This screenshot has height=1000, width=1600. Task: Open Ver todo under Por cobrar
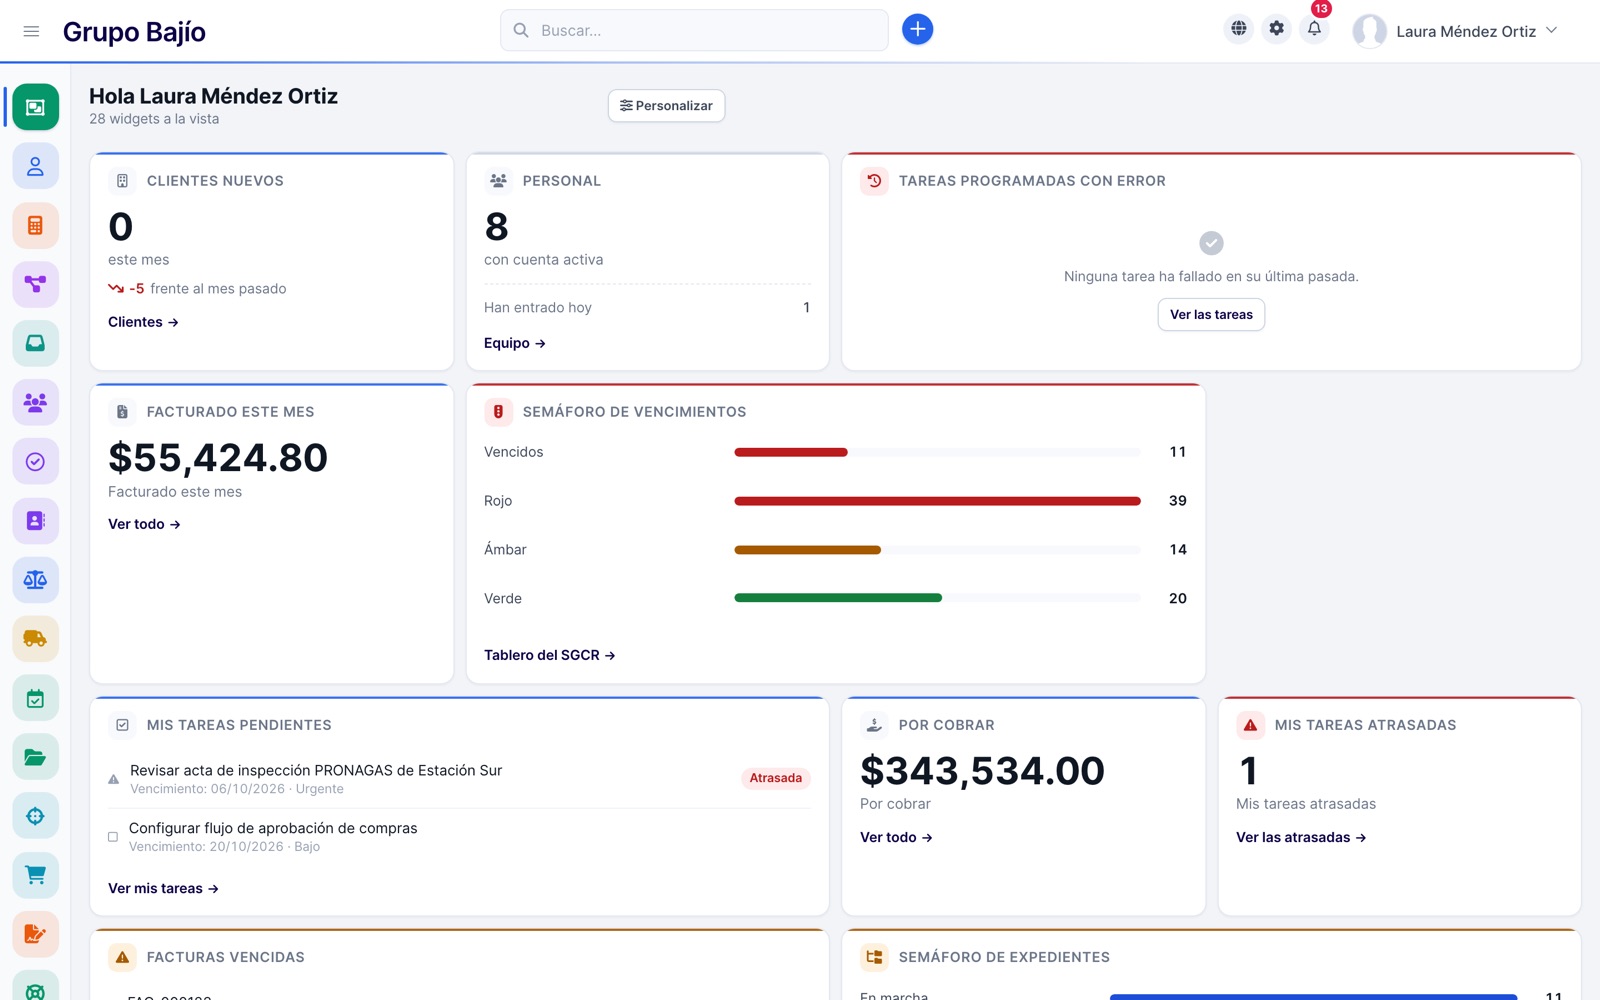pos(896,837)
